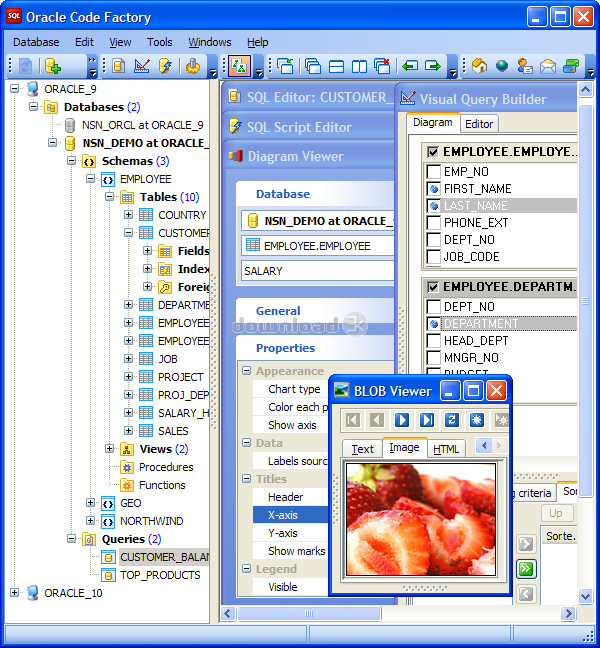
Task: Click the Up button
Action: (x=557, y=513)
